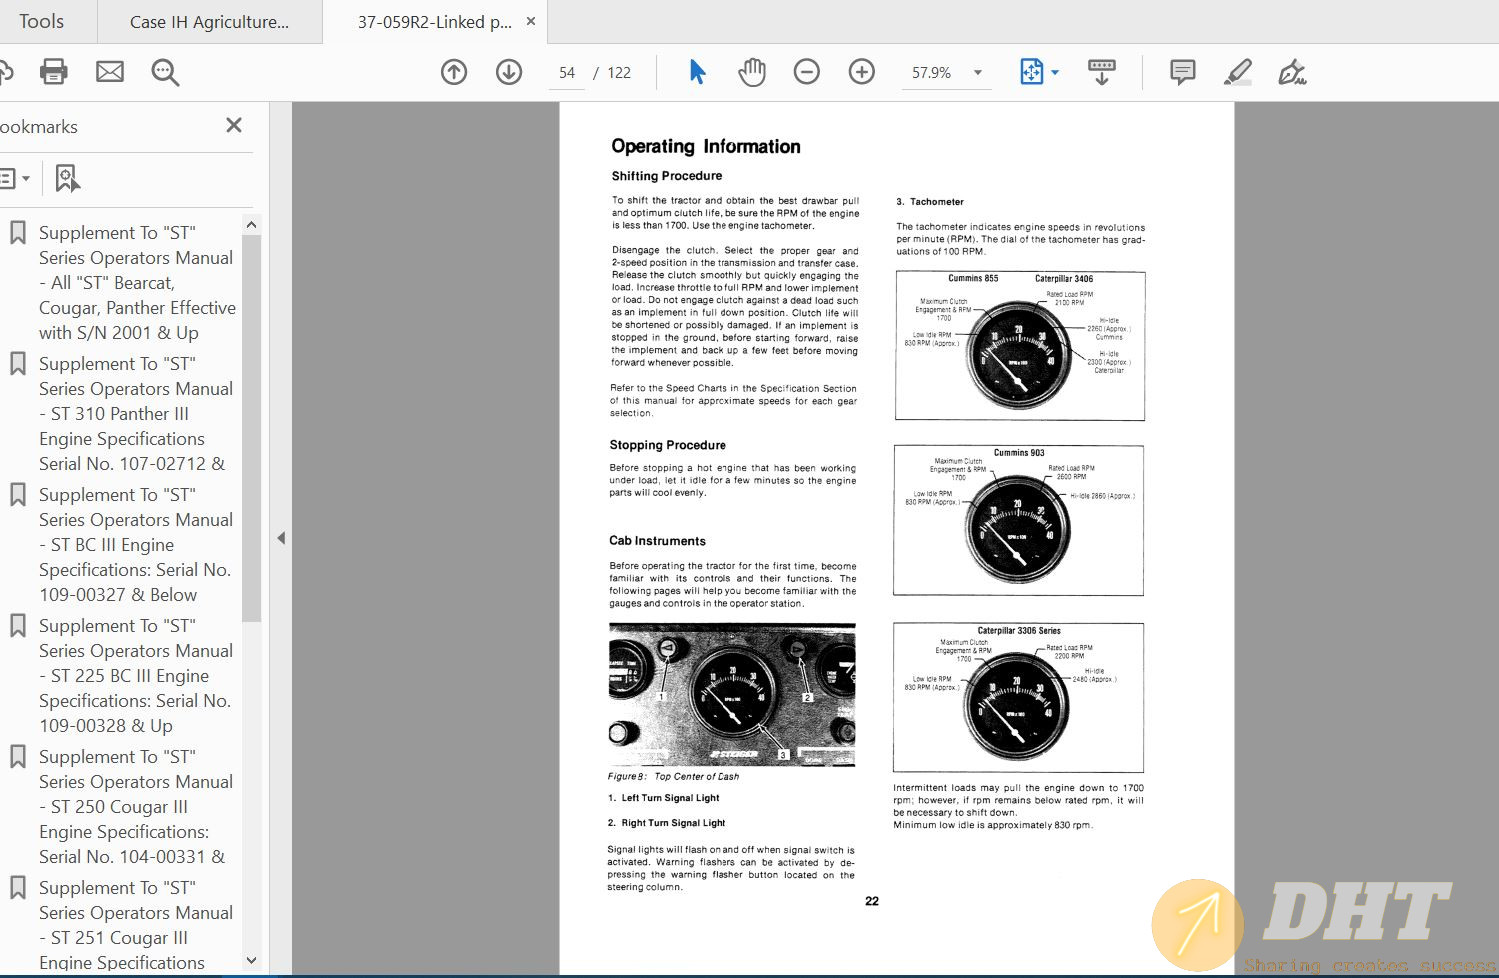This screenshot has height=978, width=1499.
Task: Click the Cummins 903 tachometer diagram
Action: 1018,520
